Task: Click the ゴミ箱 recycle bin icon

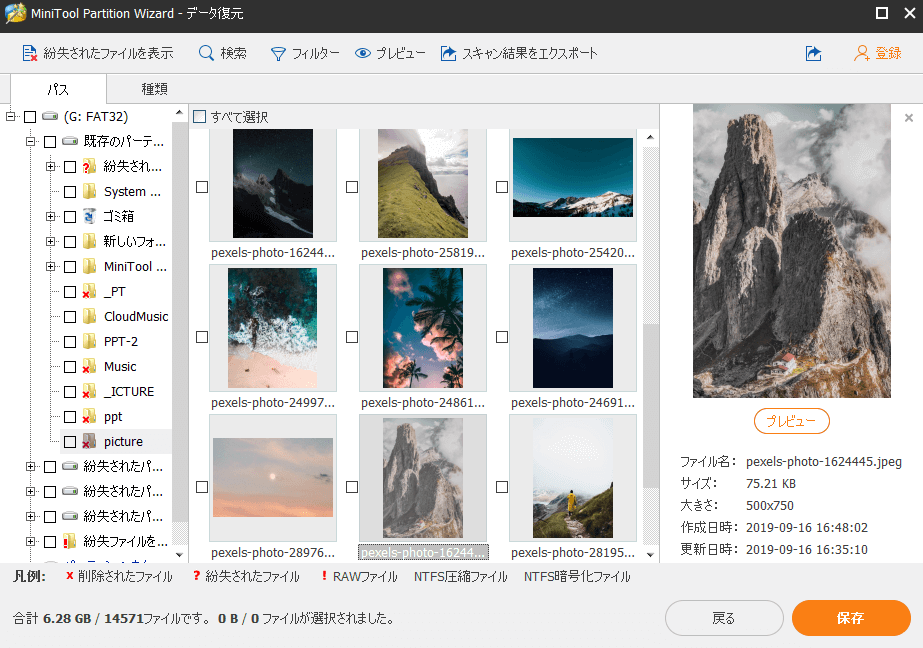Action: pyautogui.click(x=89, y=217)
